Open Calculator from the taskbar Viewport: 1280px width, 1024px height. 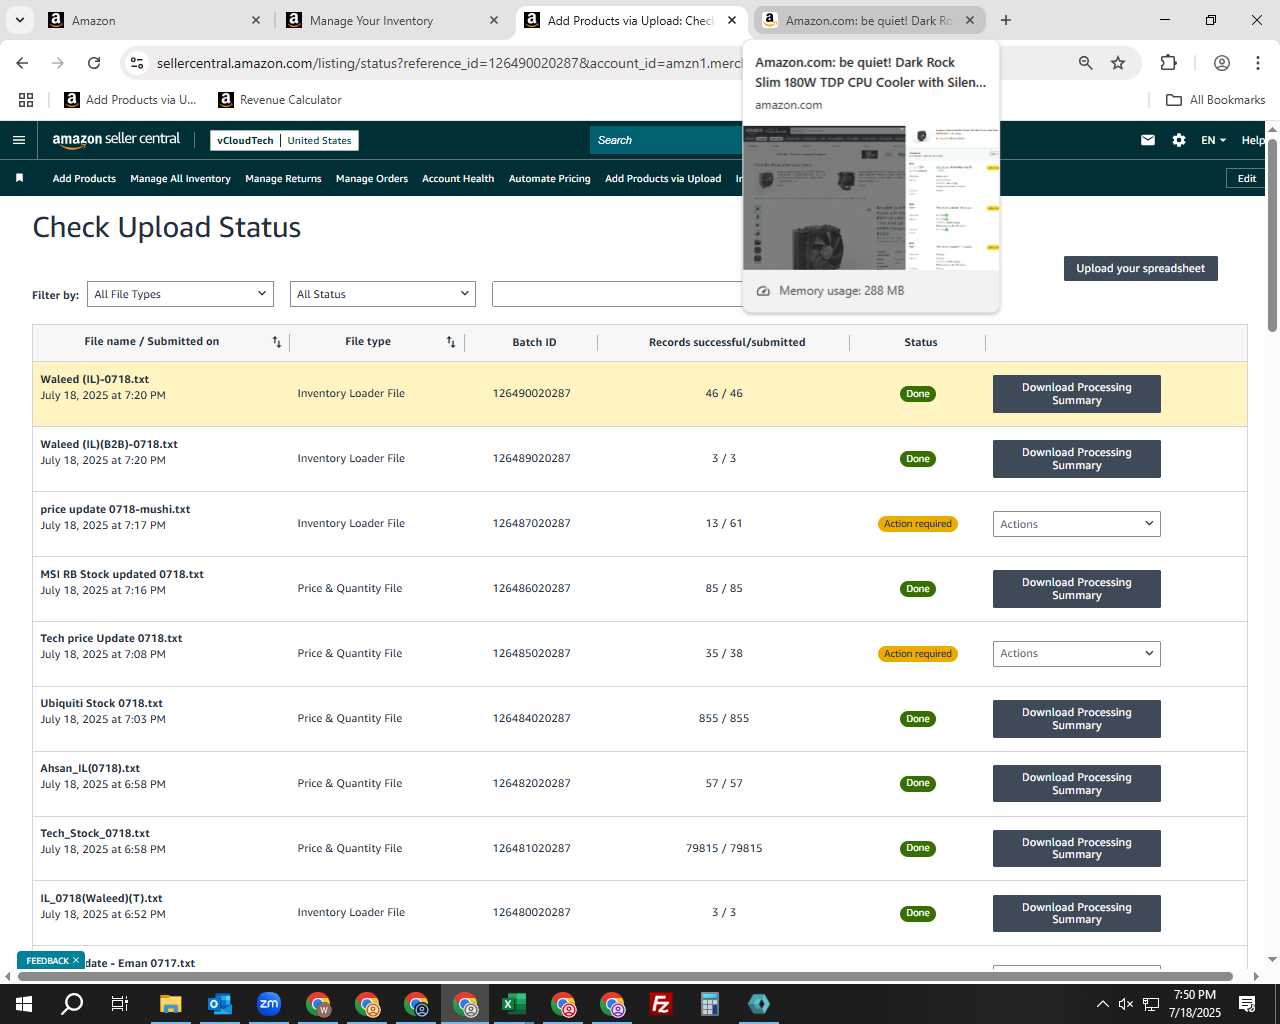coord(710,1004)
